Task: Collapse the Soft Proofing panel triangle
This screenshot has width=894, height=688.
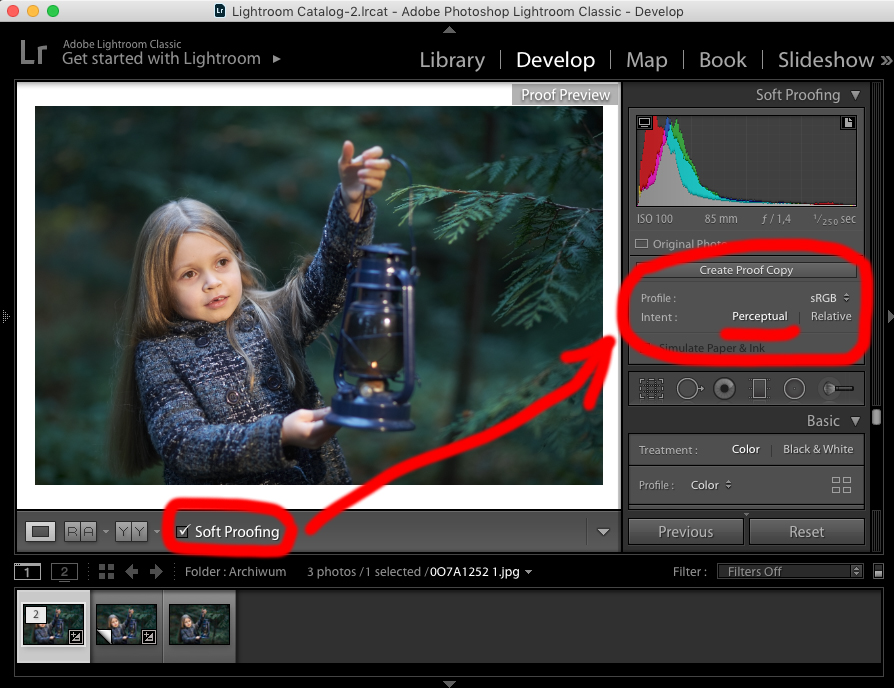Action: point(855,95)
